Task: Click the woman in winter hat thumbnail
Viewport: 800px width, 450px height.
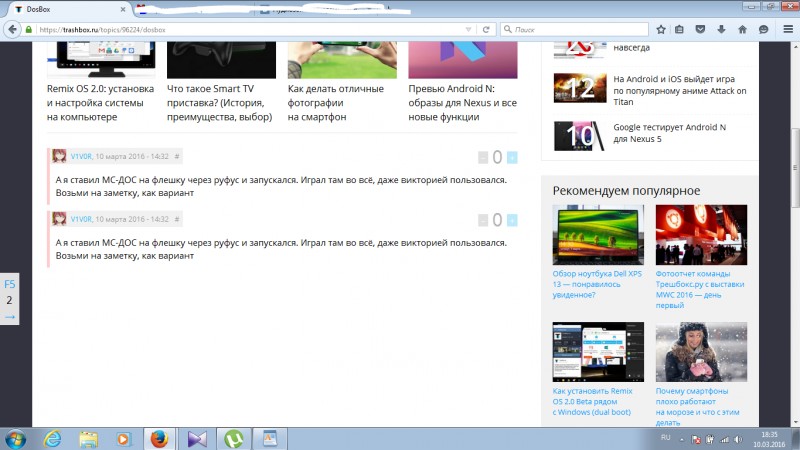Action: coord(701,352)
